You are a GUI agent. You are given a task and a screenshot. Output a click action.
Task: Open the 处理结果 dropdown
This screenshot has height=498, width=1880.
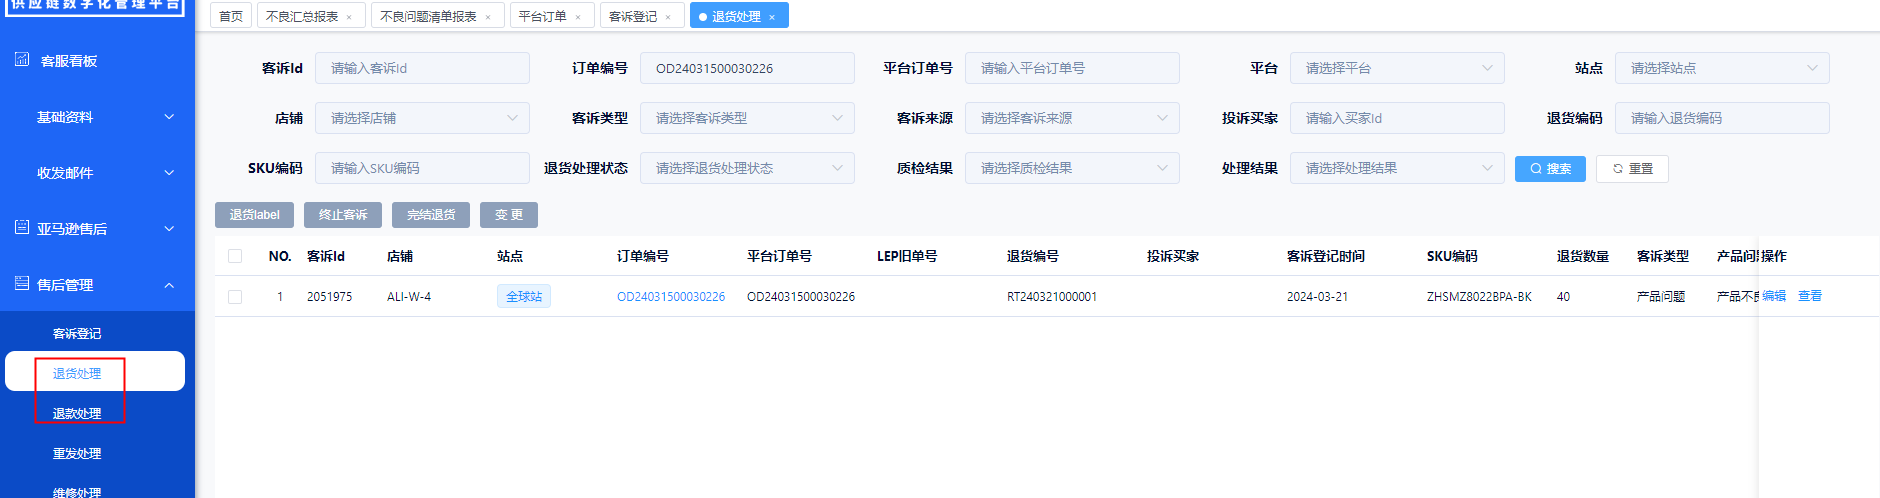(1397, 168)
